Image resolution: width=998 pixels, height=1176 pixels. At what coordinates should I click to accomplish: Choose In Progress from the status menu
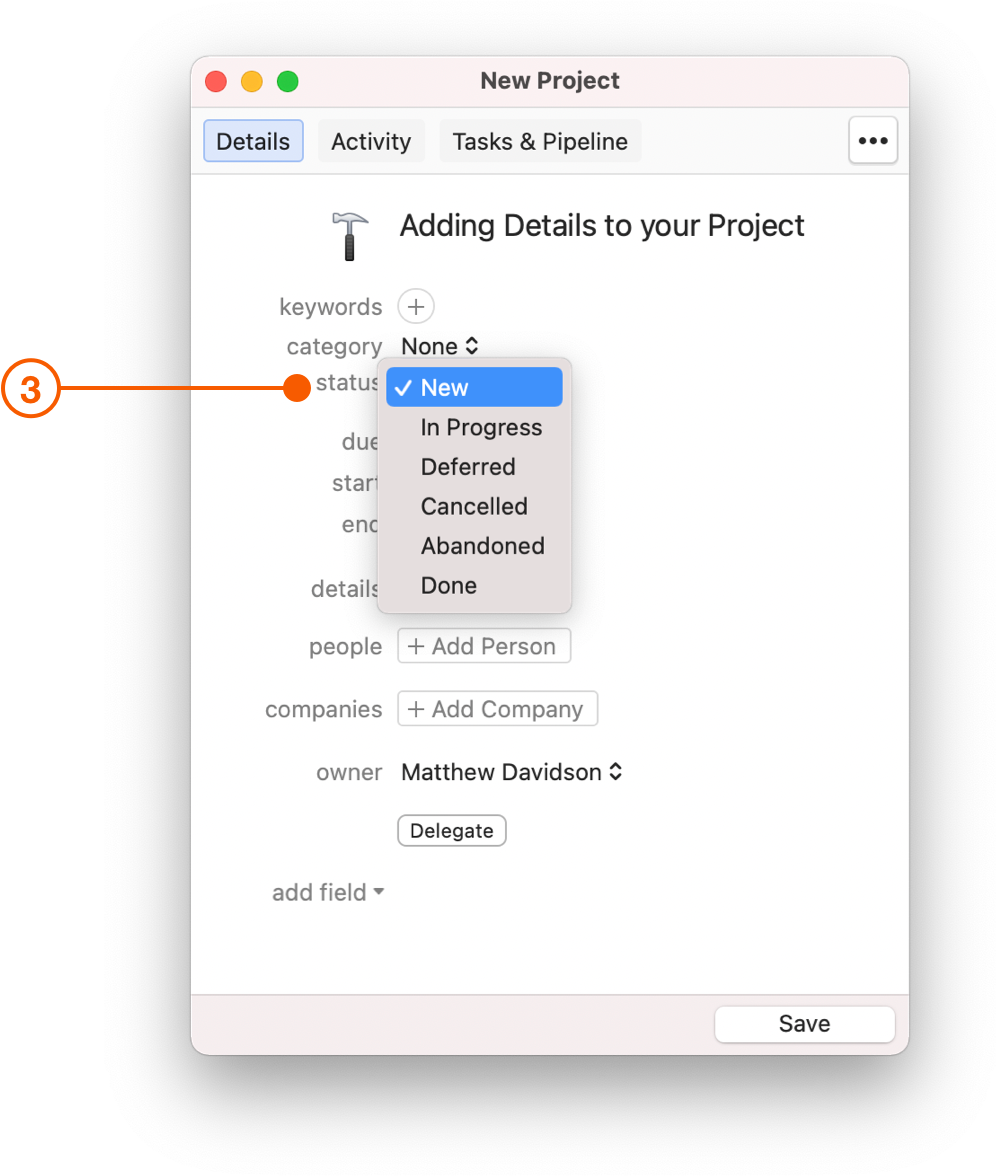(481, 427)
